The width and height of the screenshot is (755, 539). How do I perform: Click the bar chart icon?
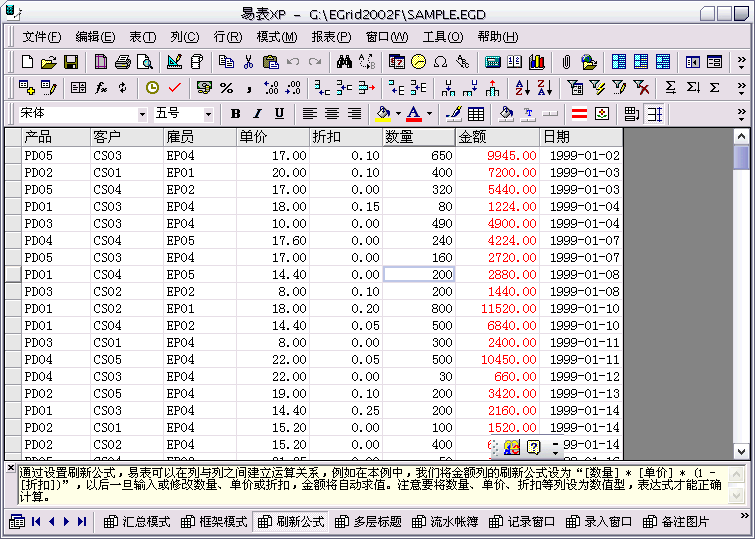537,62
